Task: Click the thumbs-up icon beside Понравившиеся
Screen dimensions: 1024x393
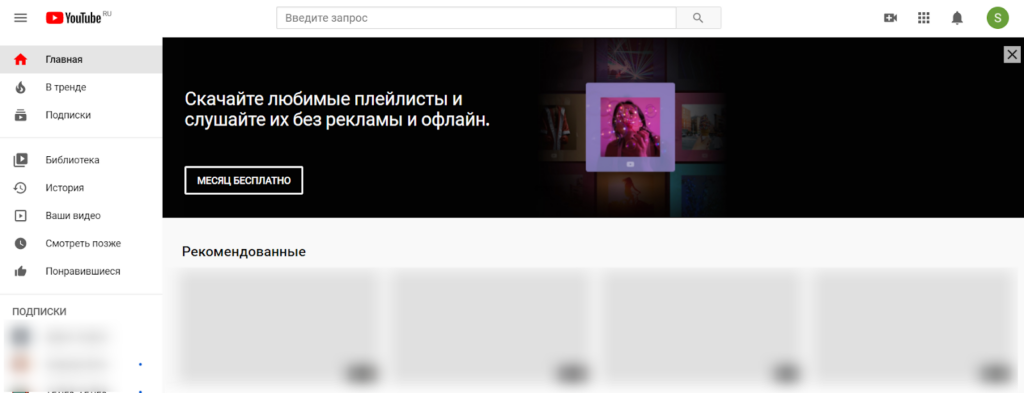Action: pyautogui.click(x=21, y=271)
